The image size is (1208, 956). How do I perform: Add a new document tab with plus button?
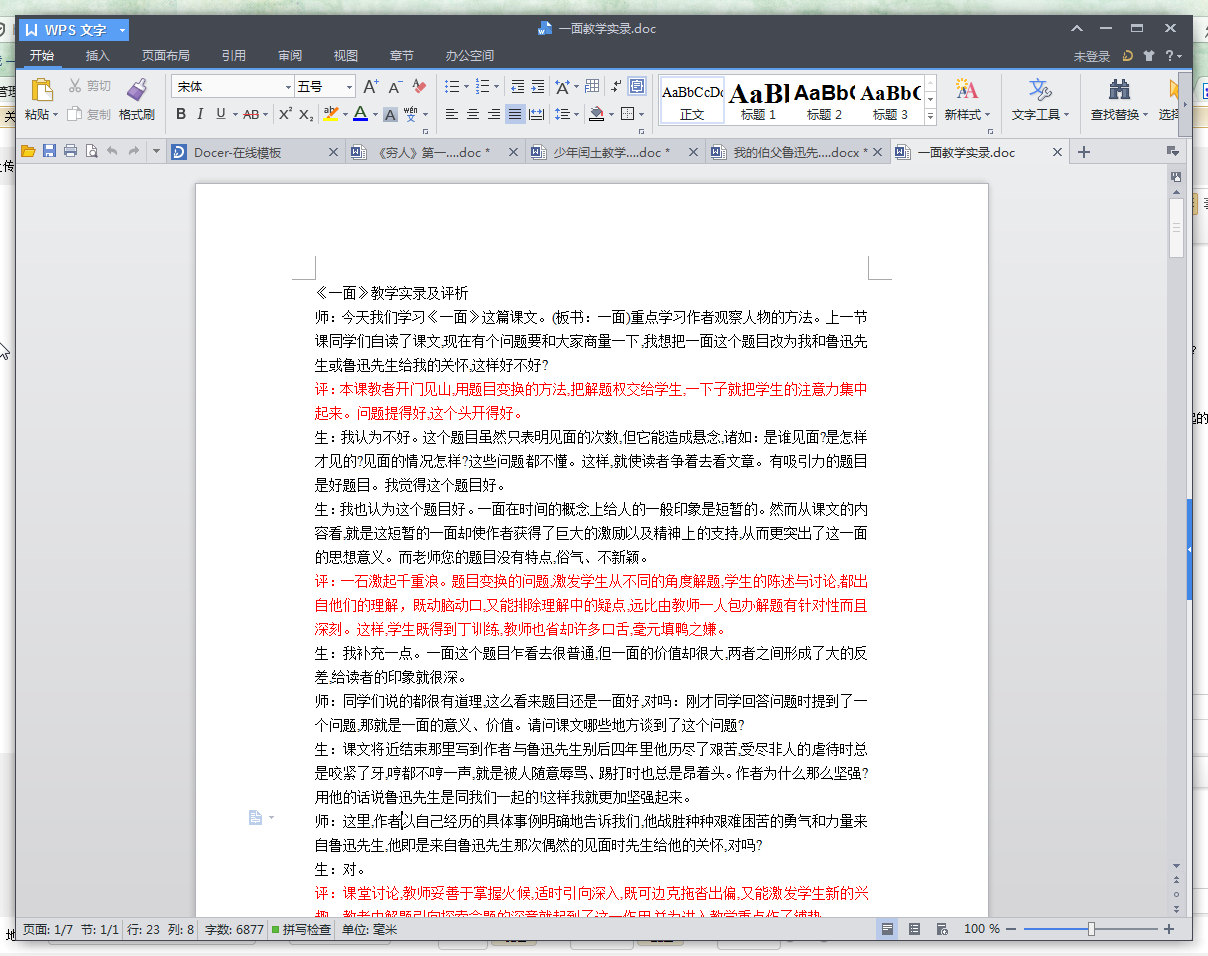coord(1083,152)
